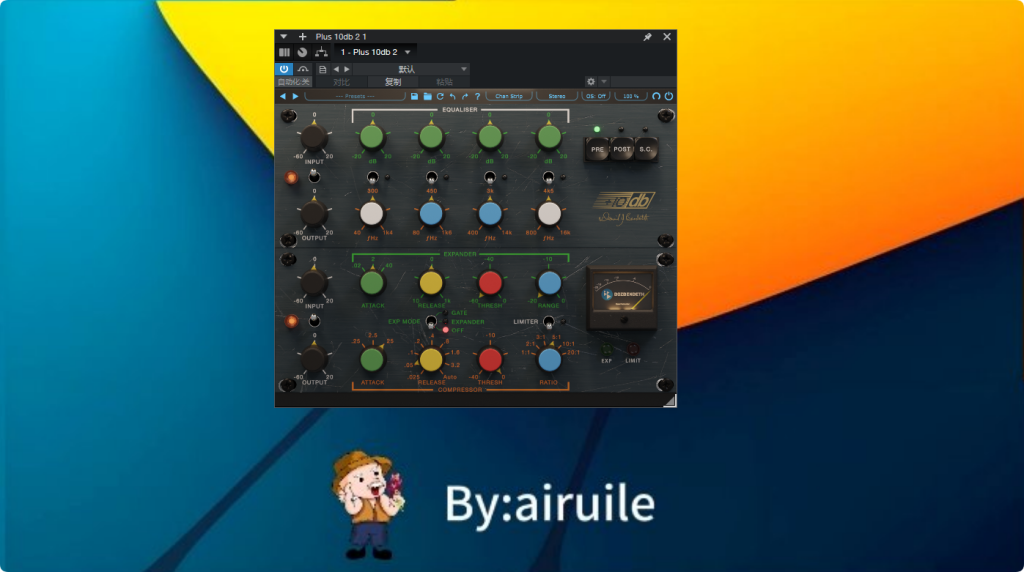Open the 1 - Plus 10db 2 dropdown

pos(376,52)
